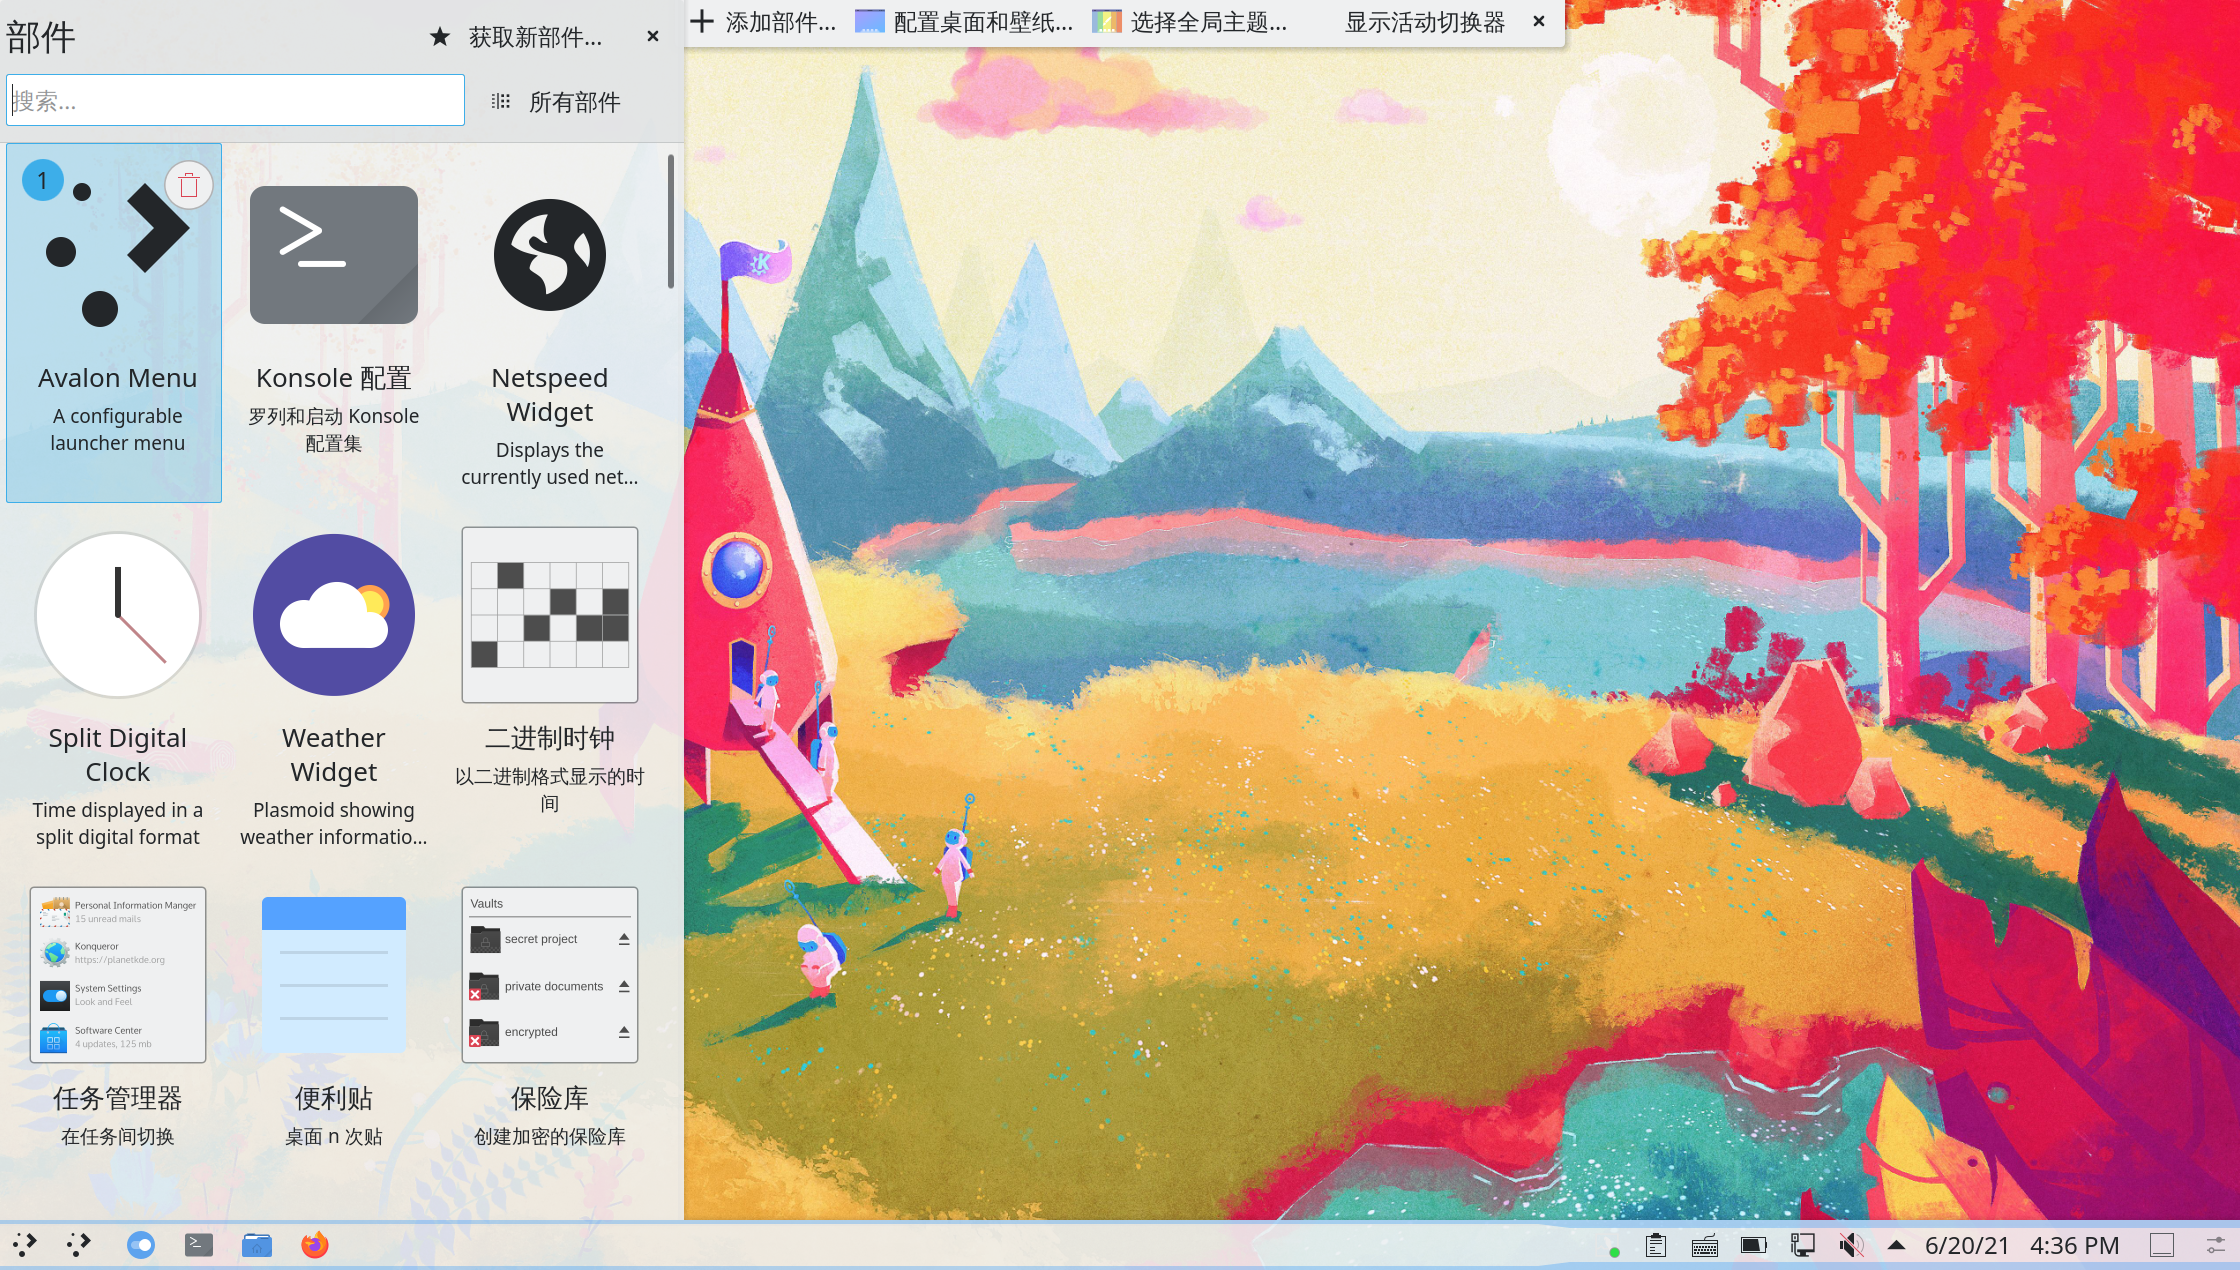The image size is (2240, 1270).
Task: Eject the 'secret project' vault
Action: (624, 939)
